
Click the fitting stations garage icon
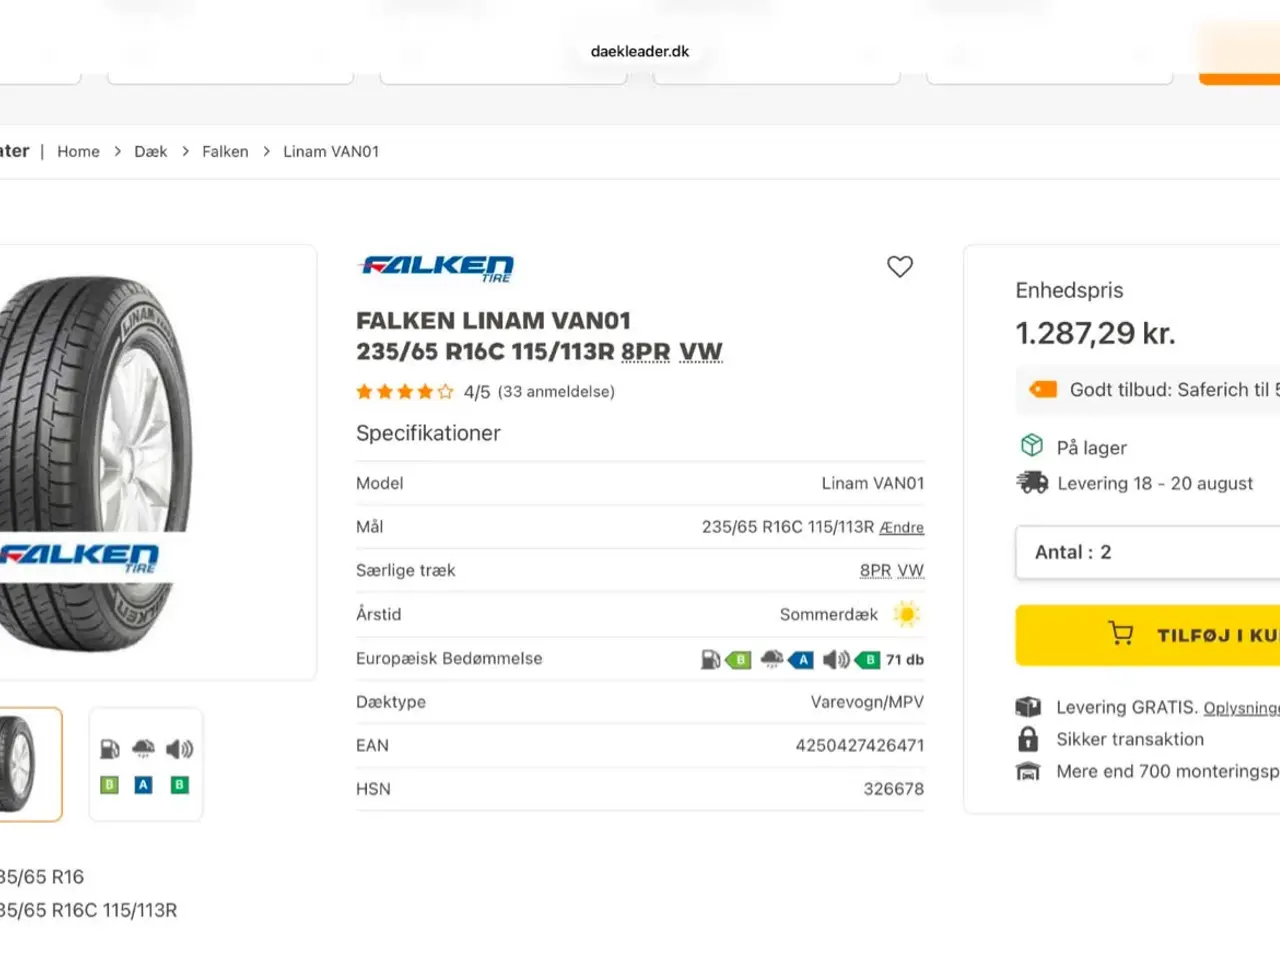point(1028,771)
